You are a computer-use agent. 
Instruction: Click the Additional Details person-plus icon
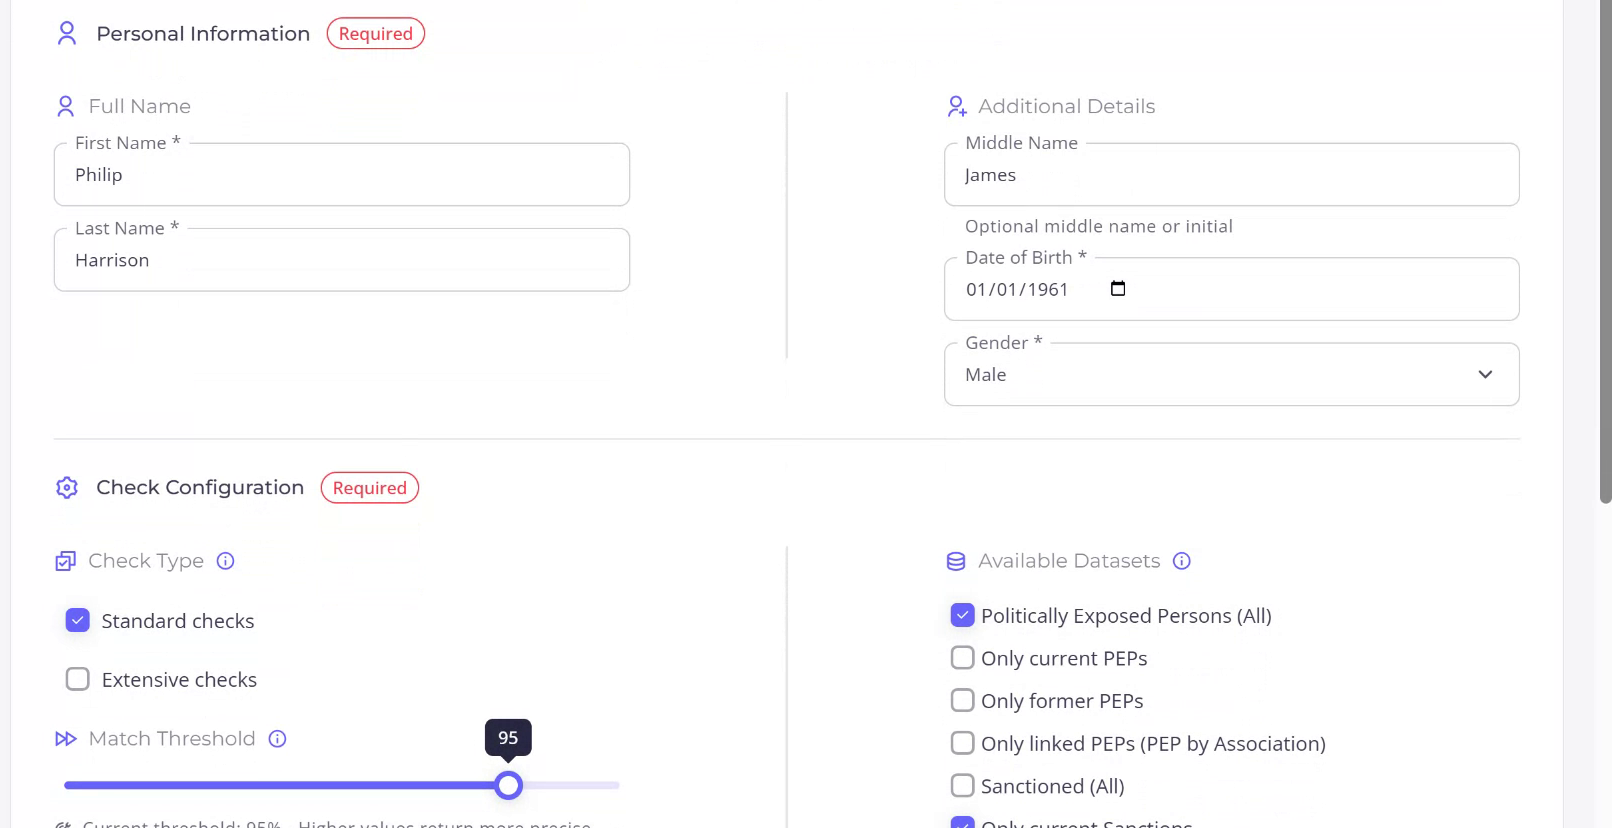click(x=957, y=106)
